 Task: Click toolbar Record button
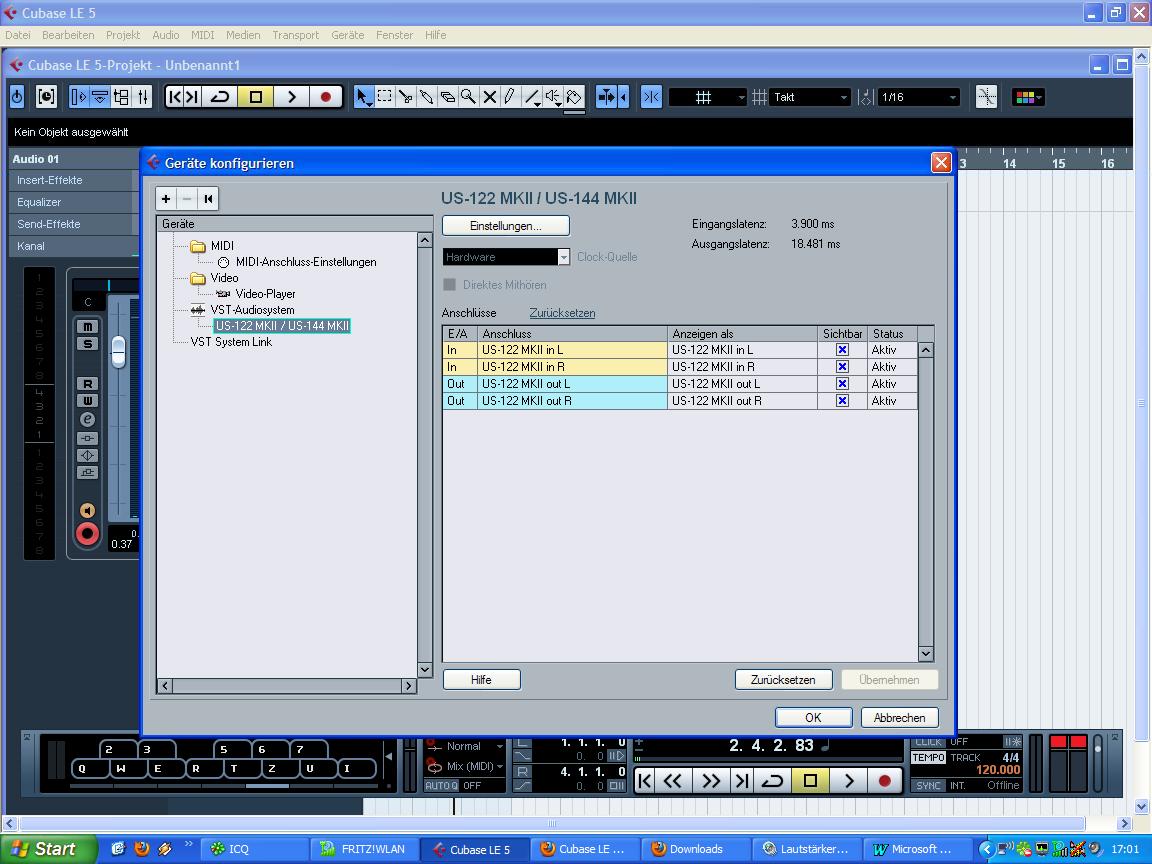pyautogui.click(x=326, y=97)
